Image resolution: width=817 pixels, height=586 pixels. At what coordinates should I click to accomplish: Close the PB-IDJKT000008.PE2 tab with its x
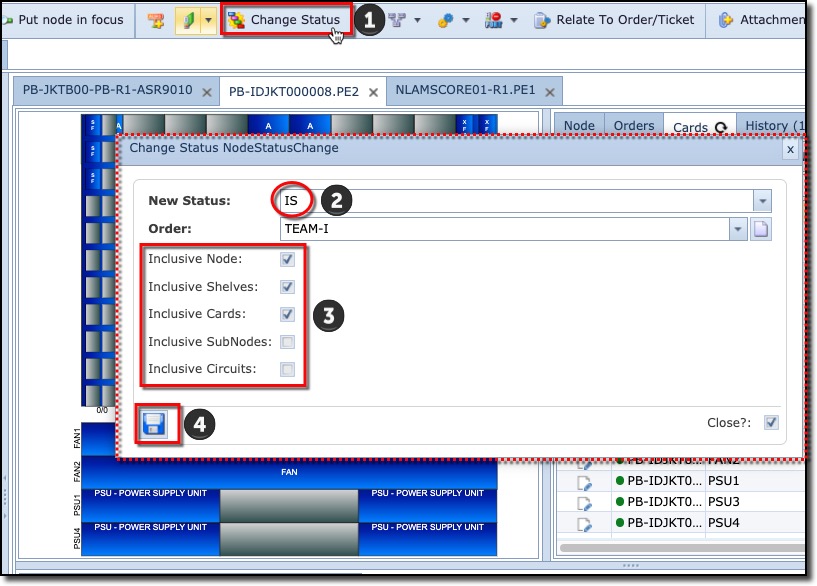point(373,92)
